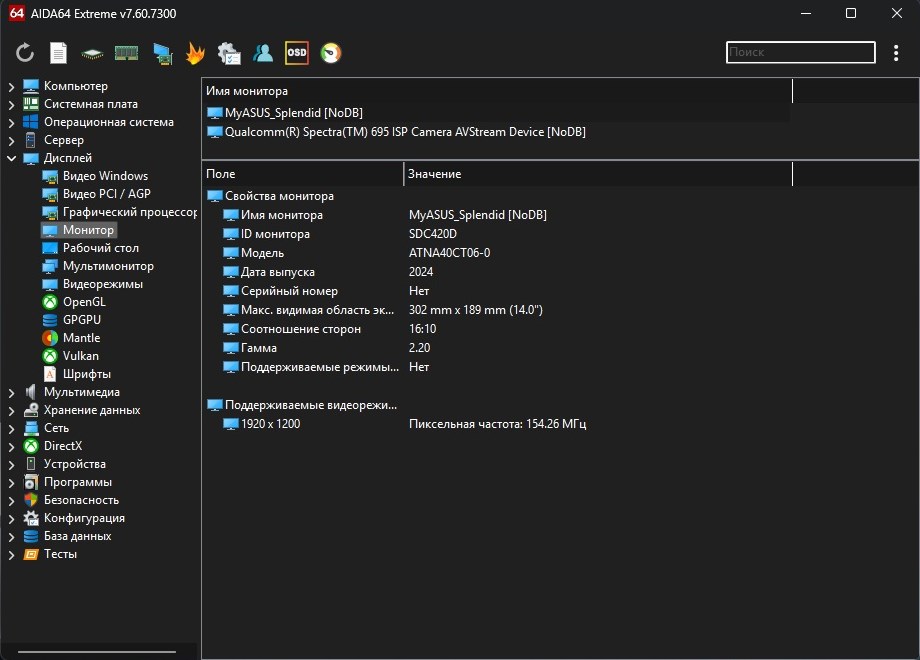Collapse the Дисплей tree node
This screenshot has height=660, width=920.
pyautogui.click(x=11, y=159)
